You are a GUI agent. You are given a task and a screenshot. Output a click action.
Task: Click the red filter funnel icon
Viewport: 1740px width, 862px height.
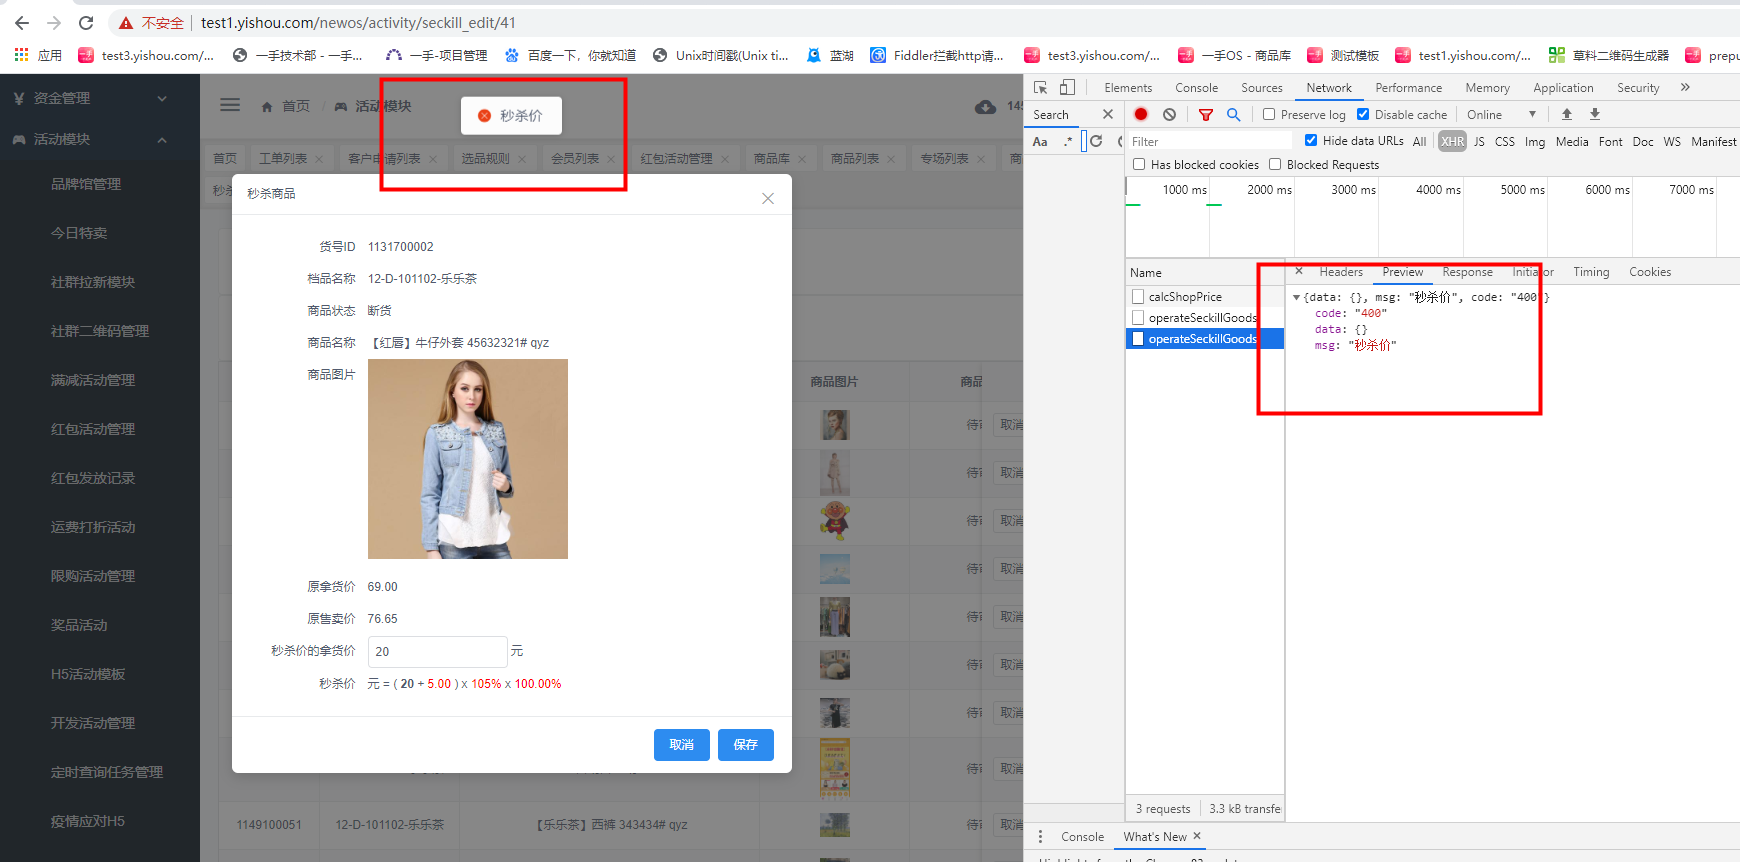(x=1206, y=114)
